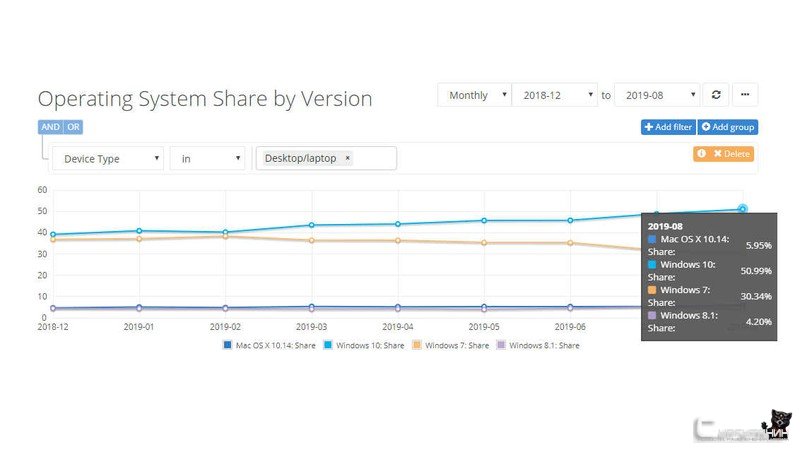Toggle the Windows 8.1 Share legend series

538,345
